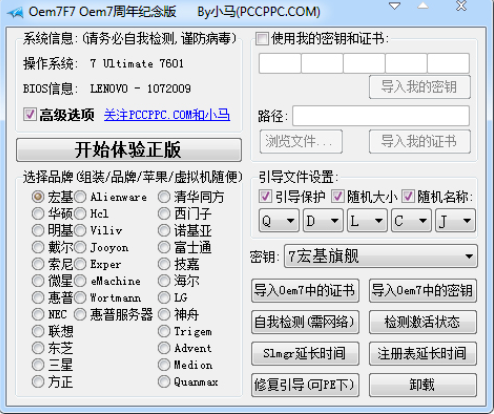Click 导入Oem7中的密钥 button
494x414 pixels.
click(x=423, y=291)
